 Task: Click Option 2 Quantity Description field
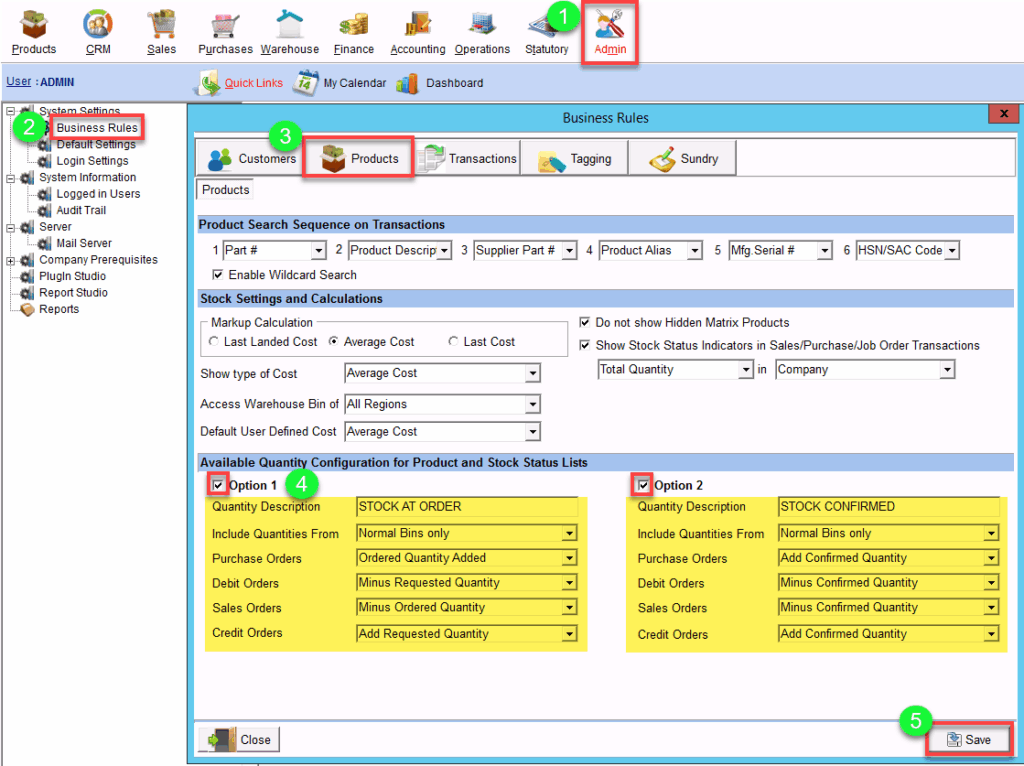[x=888, y=507]
